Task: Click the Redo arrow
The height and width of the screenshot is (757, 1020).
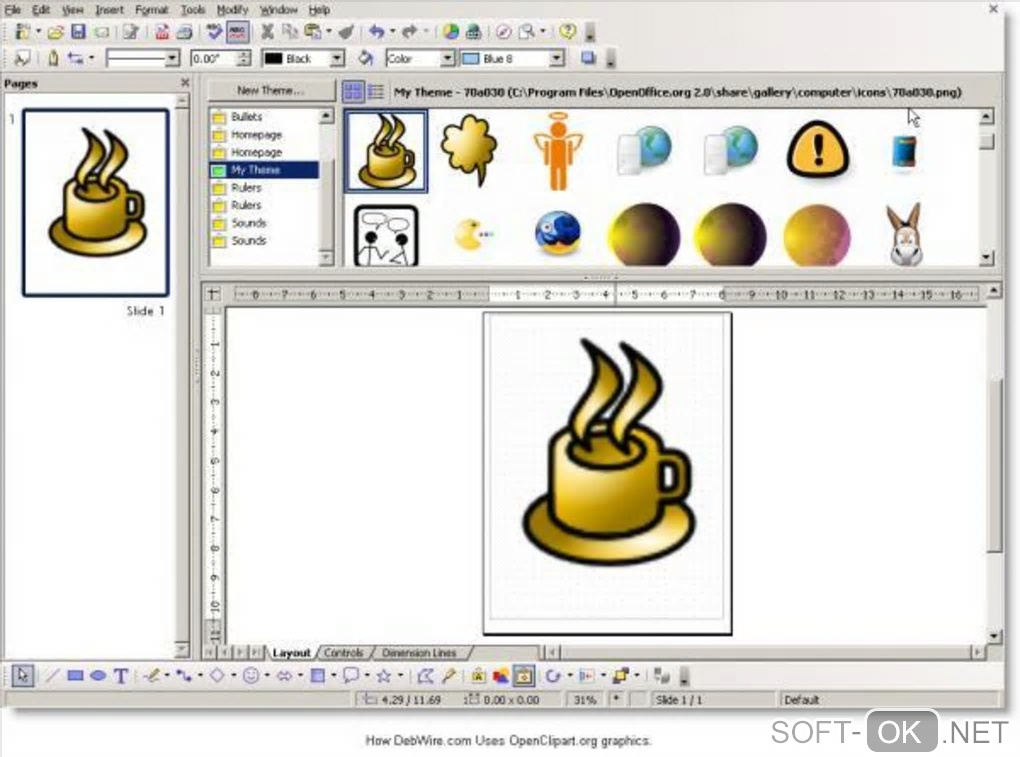Action: [409, 31]
